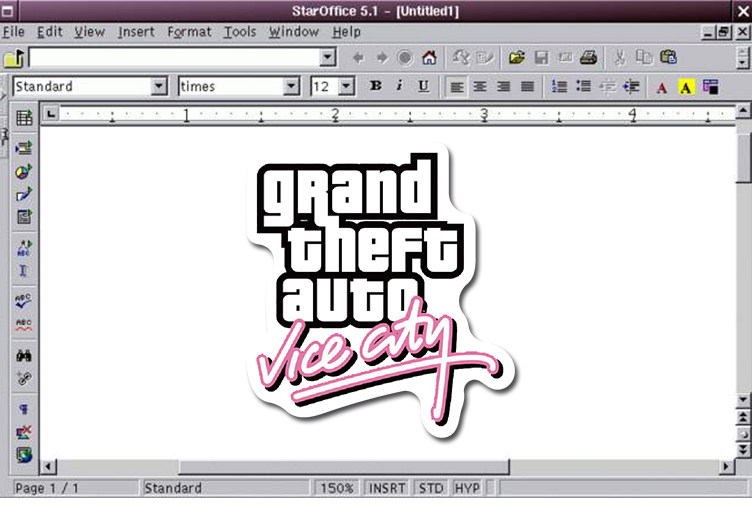Click the increase indent icon
This screenshot has height=520, width=752.
coord(632,87)
